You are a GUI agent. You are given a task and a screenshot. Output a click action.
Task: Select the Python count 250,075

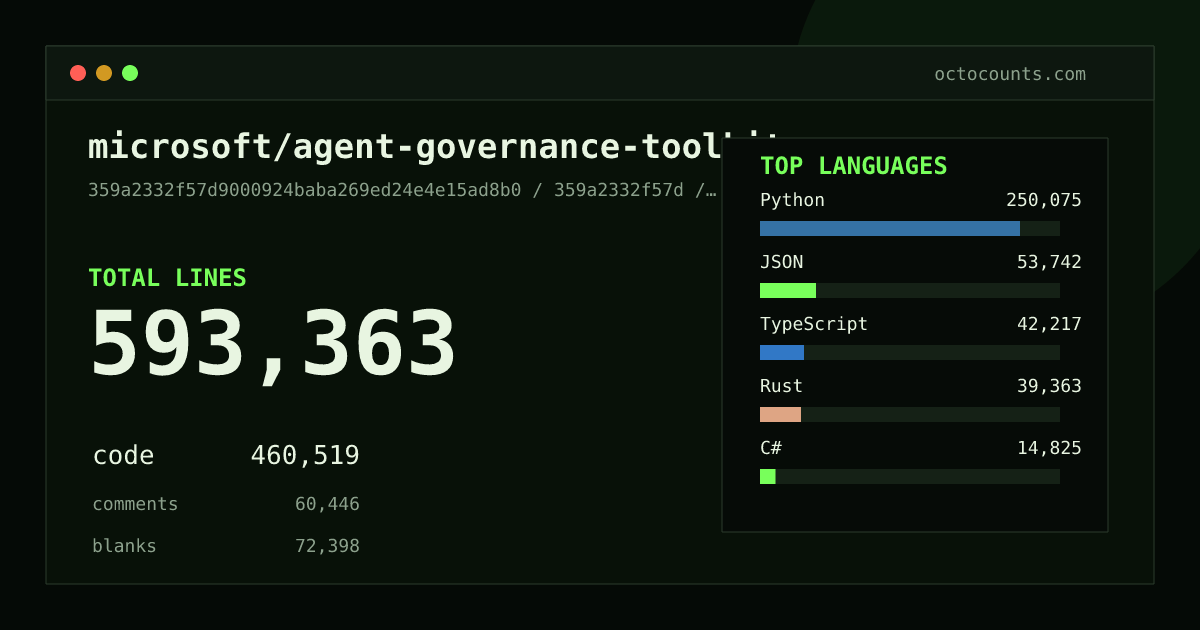(1044, 200)
